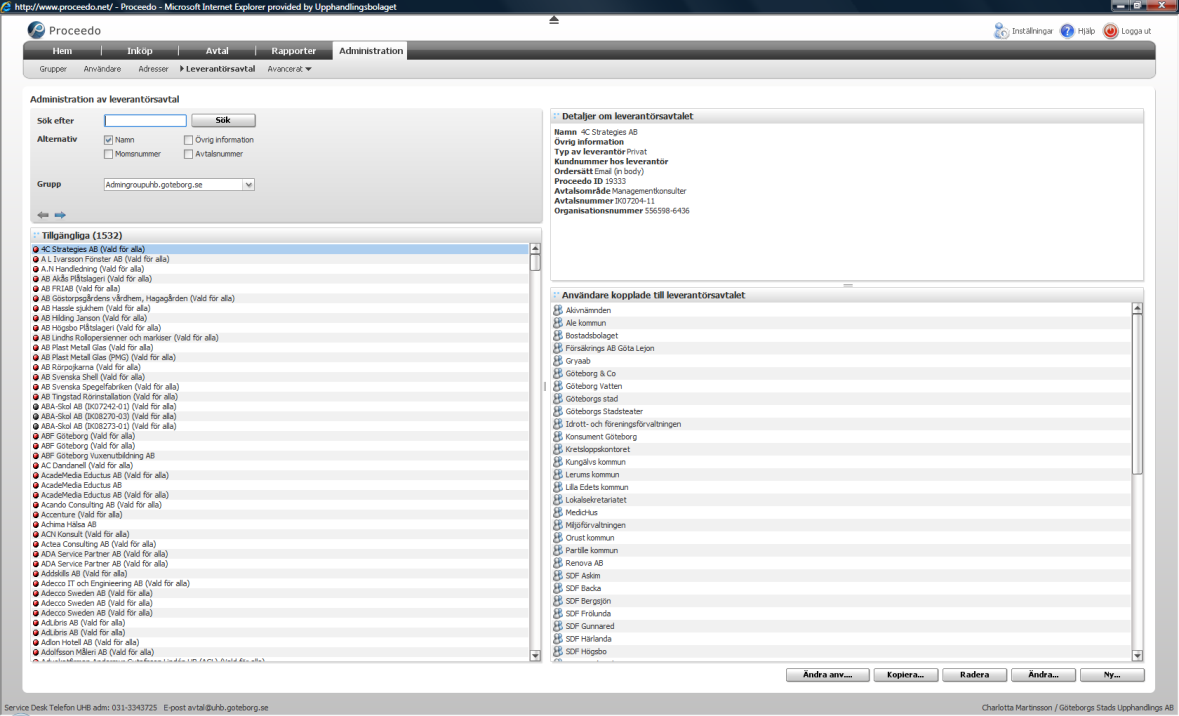Select Lerums kommun user row
Image resolution: width=1179 pixels, height=716 pixels.
841,475
